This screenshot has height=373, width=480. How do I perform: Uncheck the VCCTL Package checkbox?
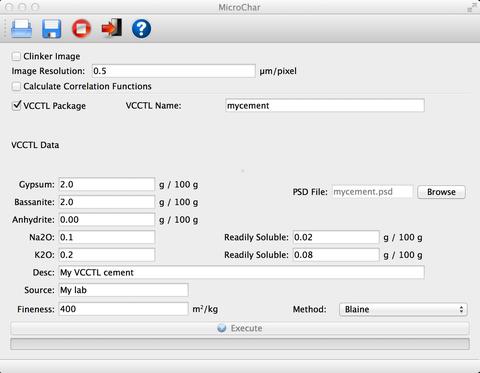pos(16,106)
